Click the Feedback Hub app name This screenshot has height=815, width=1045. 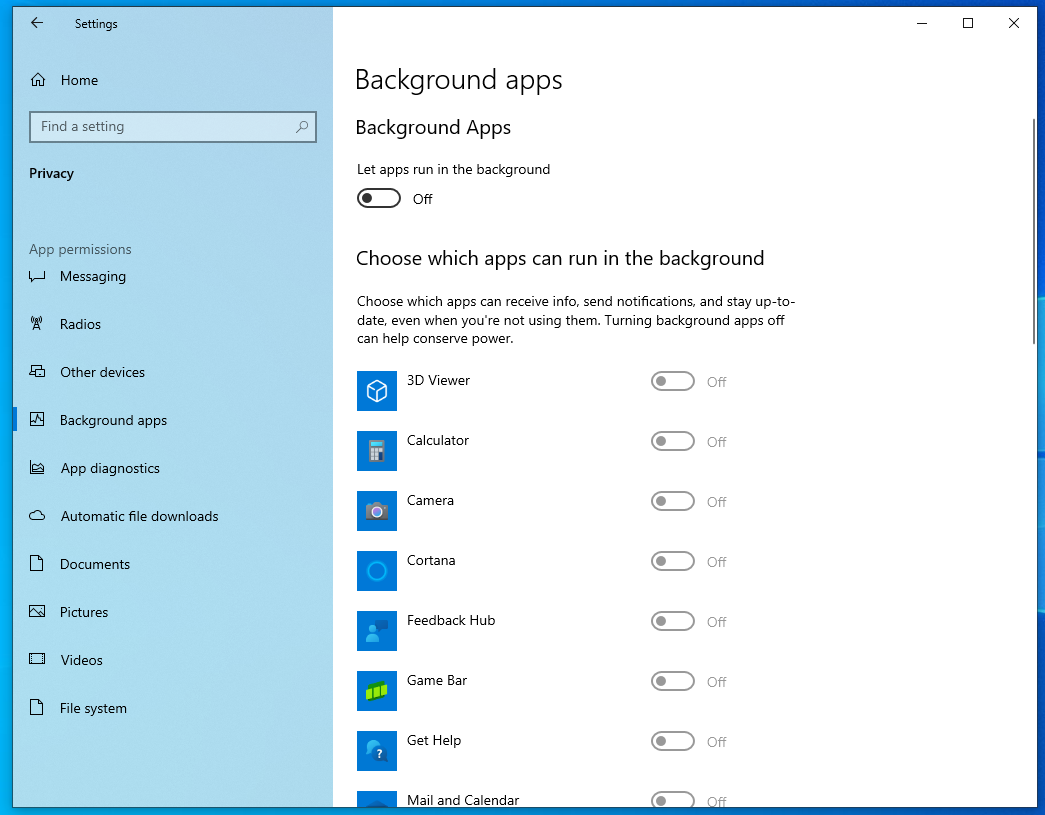[451, 620]
